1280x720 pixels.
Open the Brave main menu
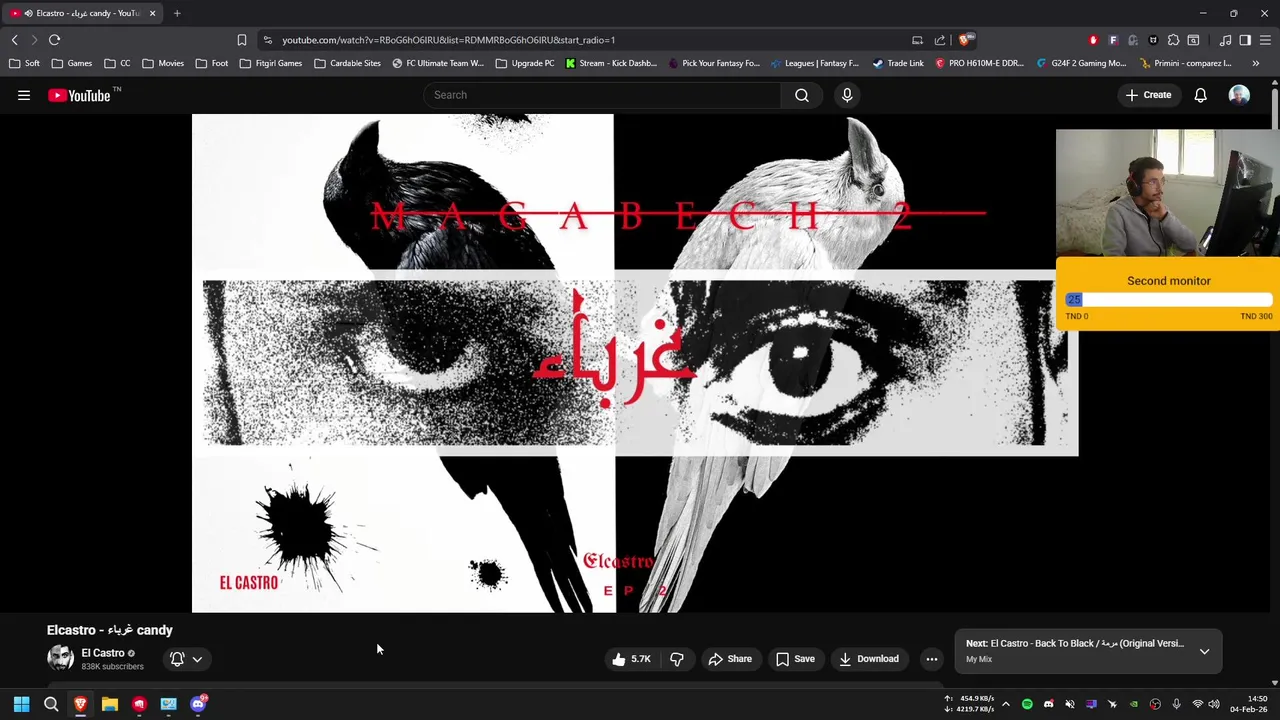click(x=1265, y=40)
